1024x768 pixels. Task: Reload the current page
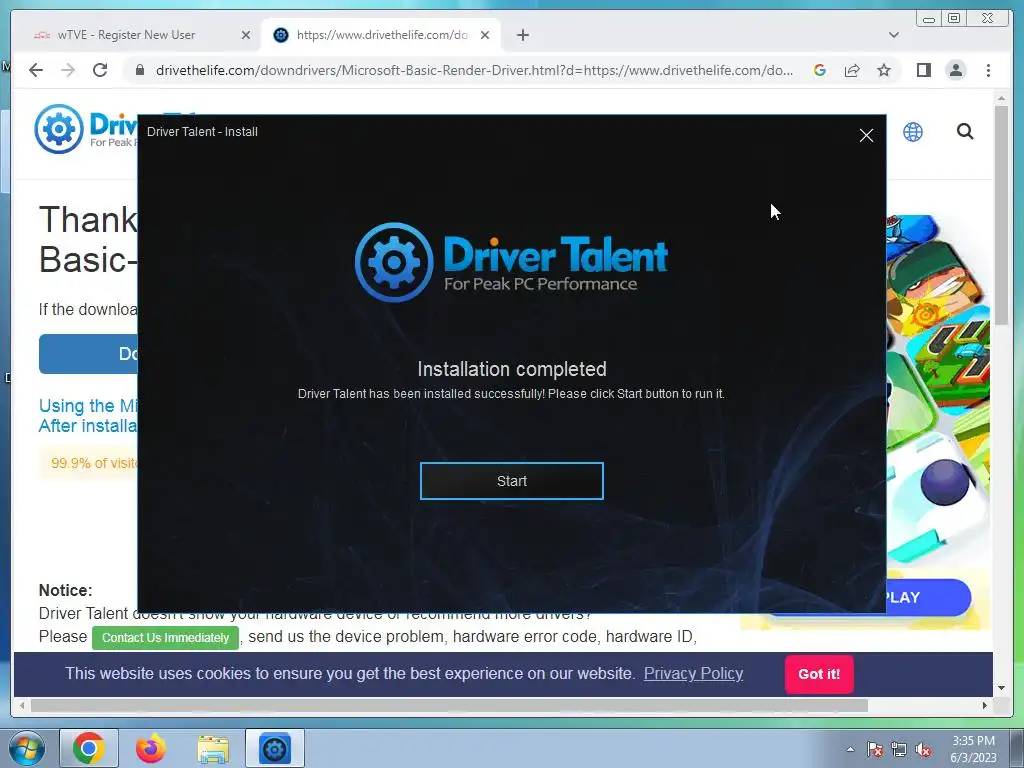point(100,70)
